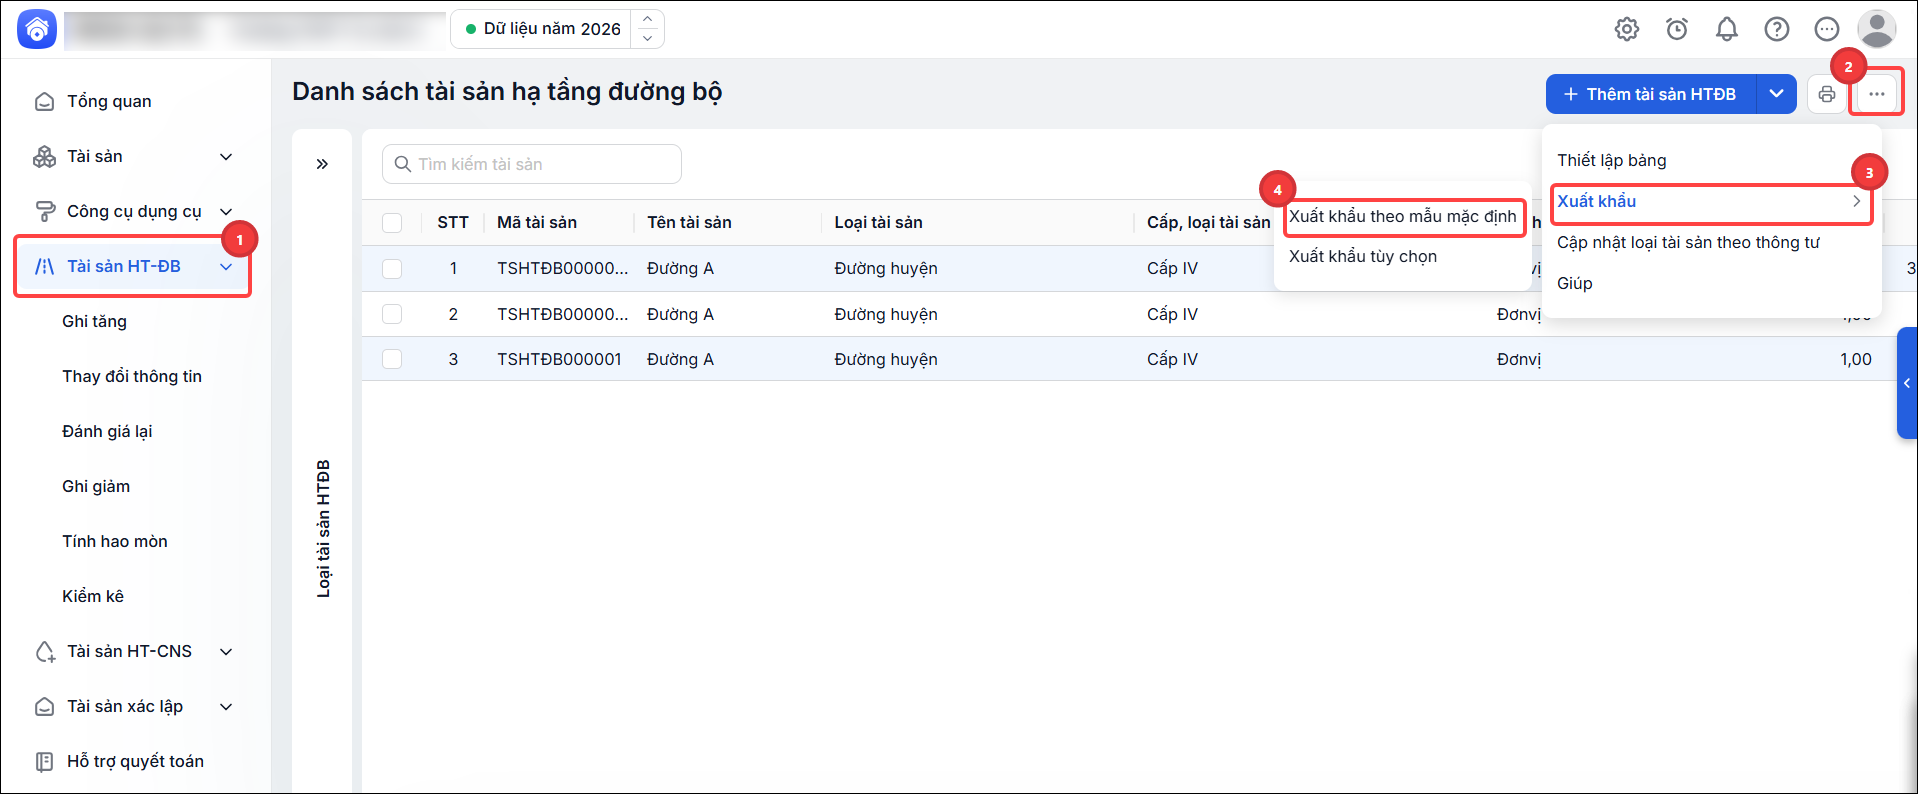
Task: Open Đánh giá lại in sidebar
Action: (x=107, y=431)
